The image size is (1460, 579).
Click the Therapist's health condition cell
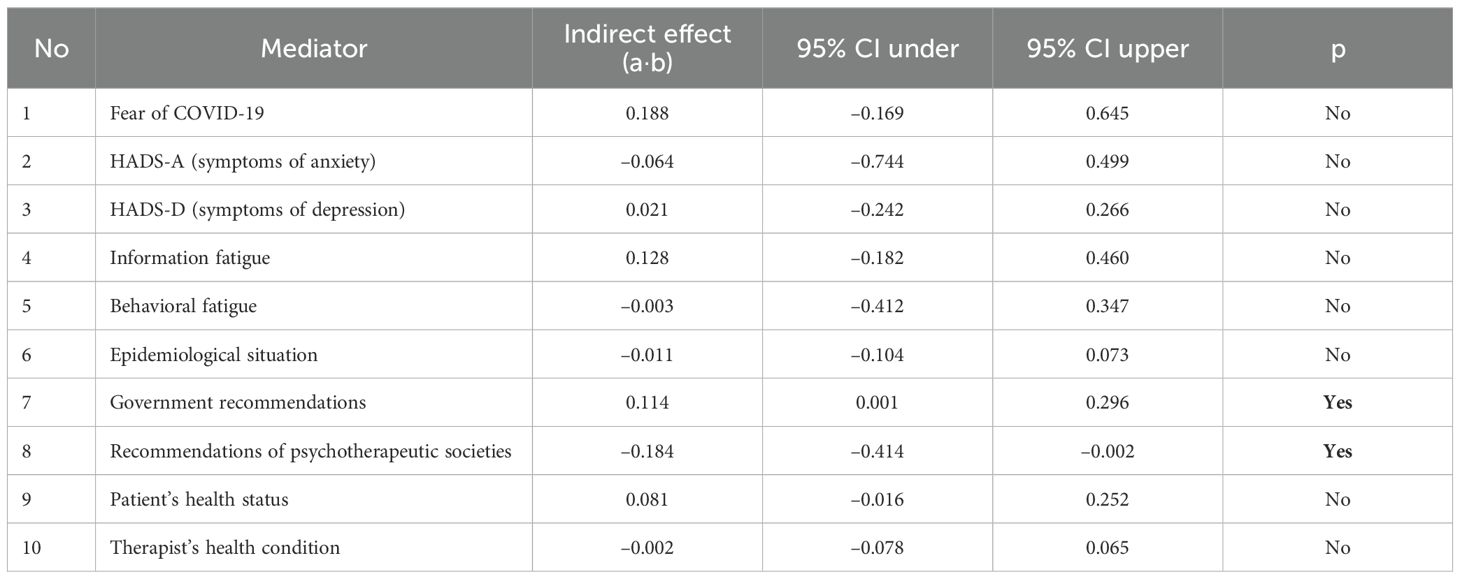(x=225, y=547)
